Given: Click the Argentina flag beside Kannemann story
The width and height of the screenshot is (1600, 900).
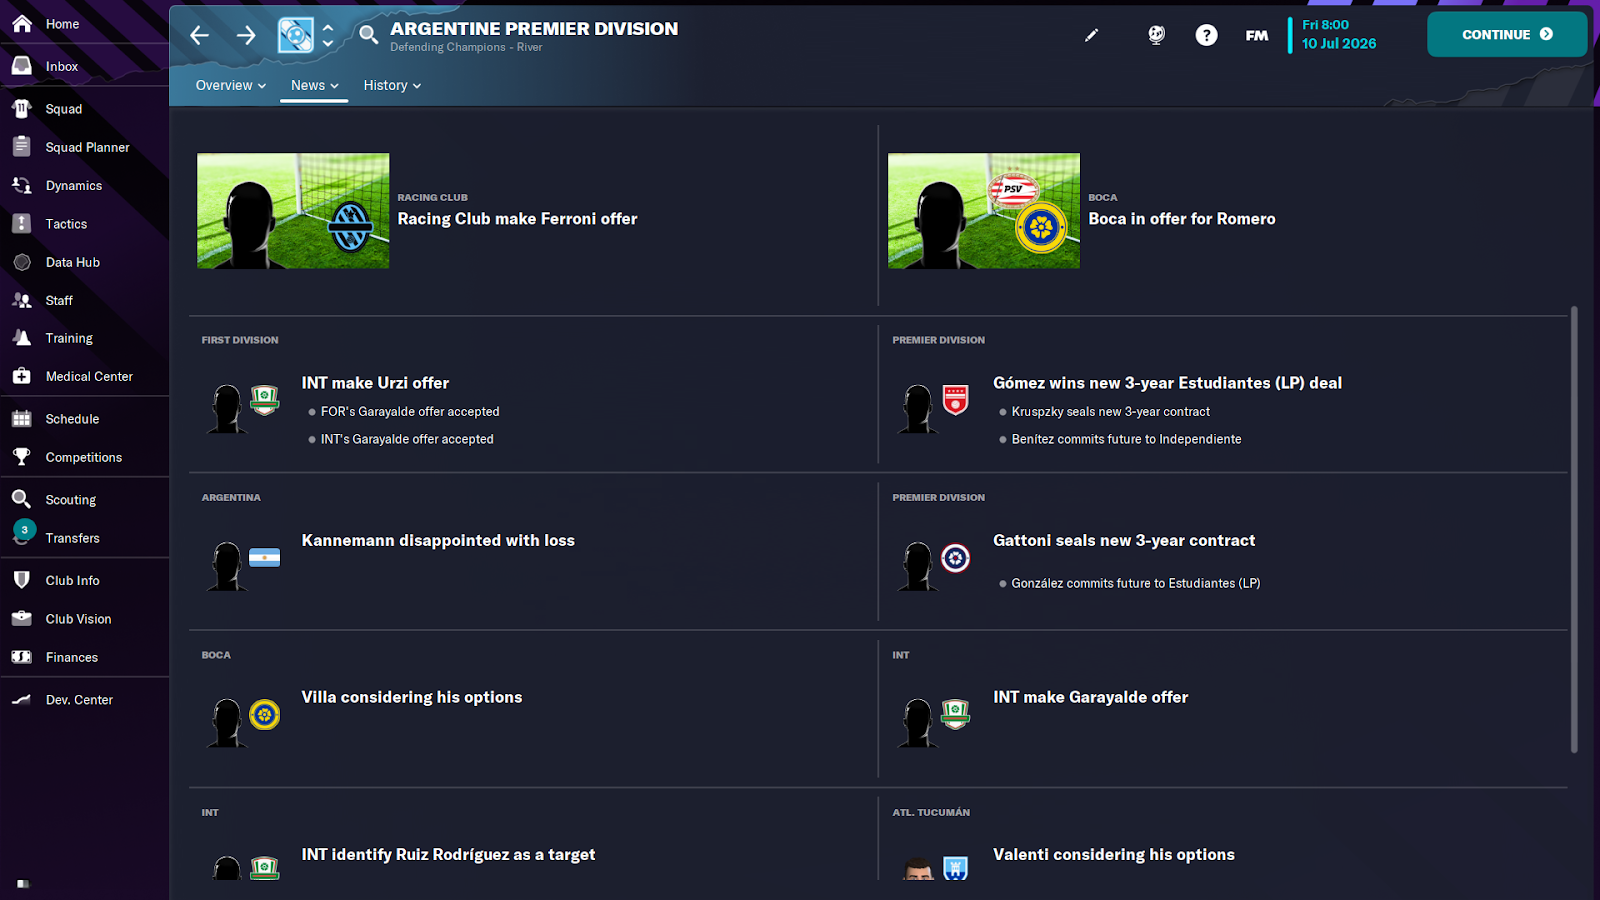Looking at the screenshot, I should [264, 558].
